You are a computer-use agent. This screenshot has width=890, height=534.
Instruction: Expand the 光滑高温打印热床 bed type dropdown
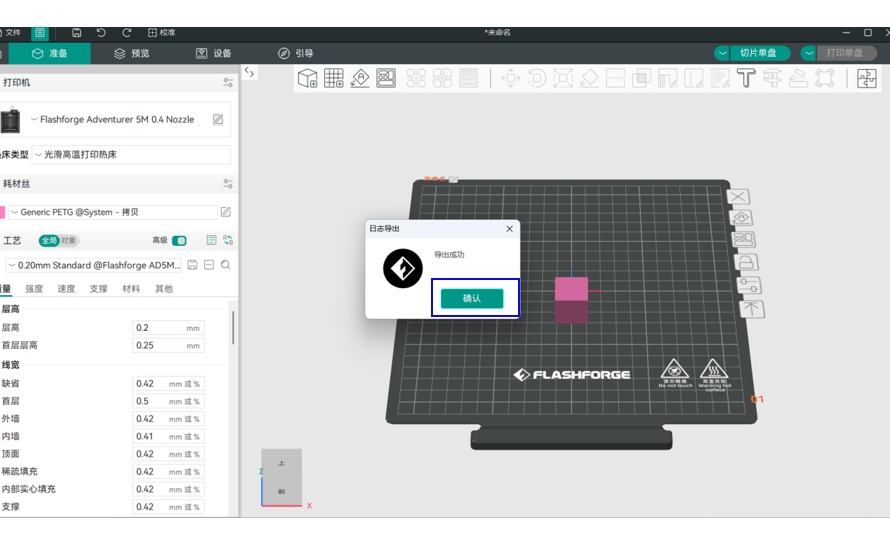(x=130, y=155)
